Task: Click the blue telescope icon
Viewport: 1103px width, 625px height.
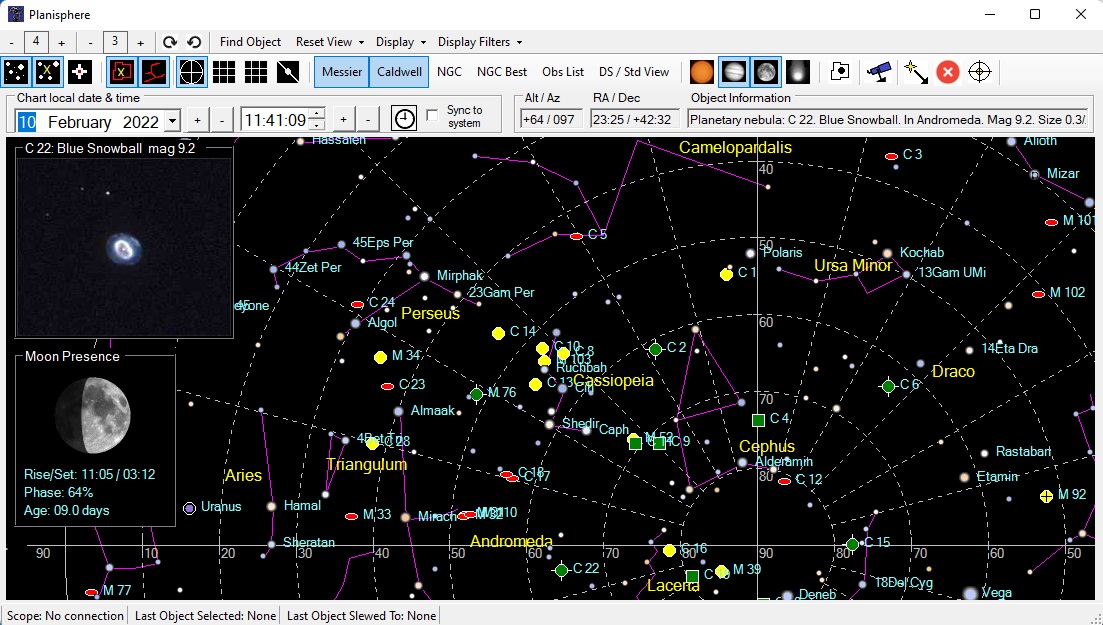Action: coord(880,72)
